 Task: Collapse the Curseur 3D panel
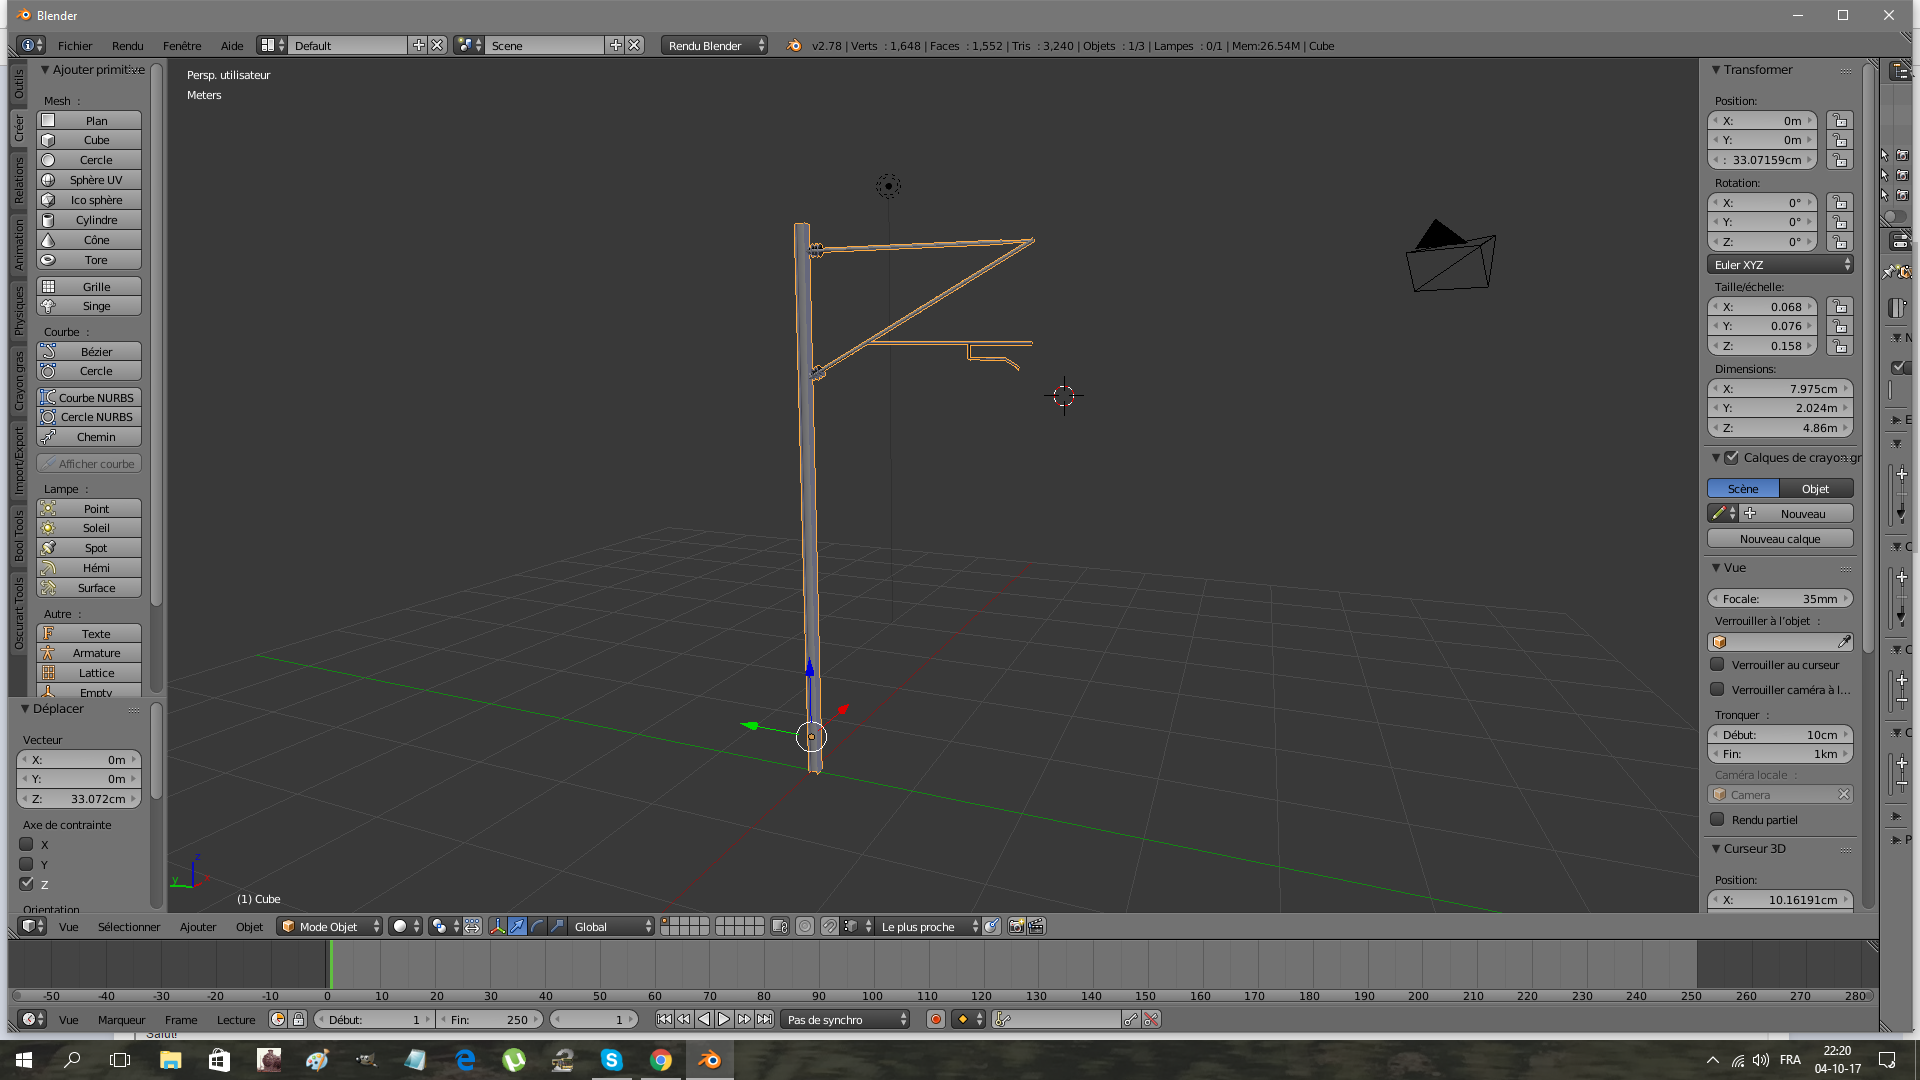[x=1716, y=848]
